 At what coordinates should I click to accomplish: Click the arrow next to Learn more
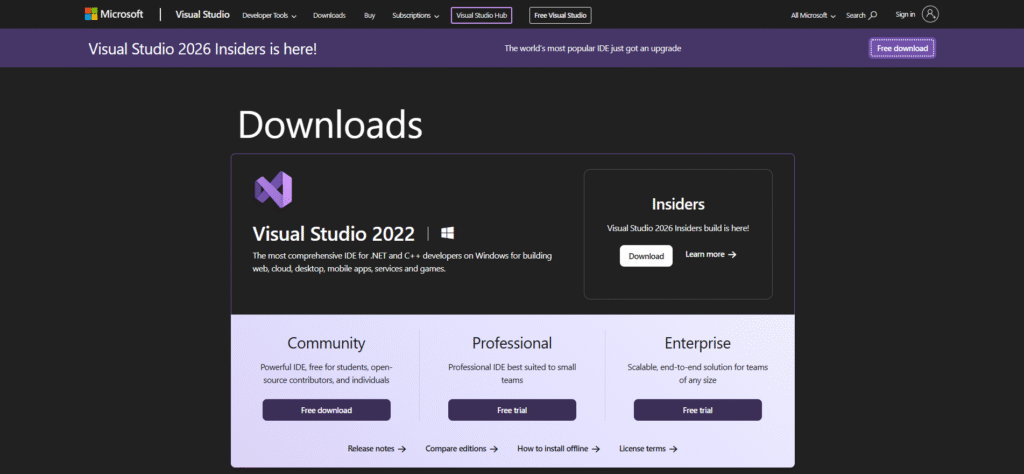(x=732, y=255)
